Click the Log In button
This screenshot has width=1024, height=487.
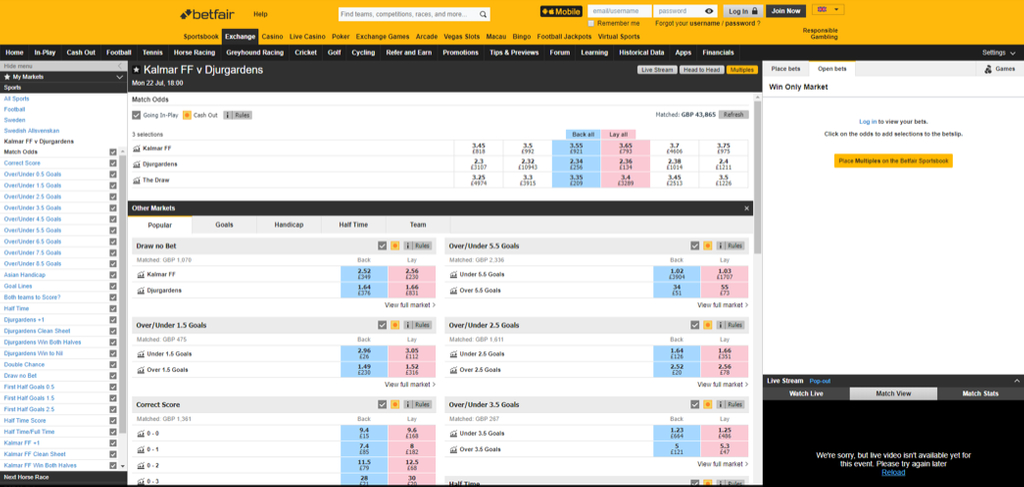(x=743, y=11)
